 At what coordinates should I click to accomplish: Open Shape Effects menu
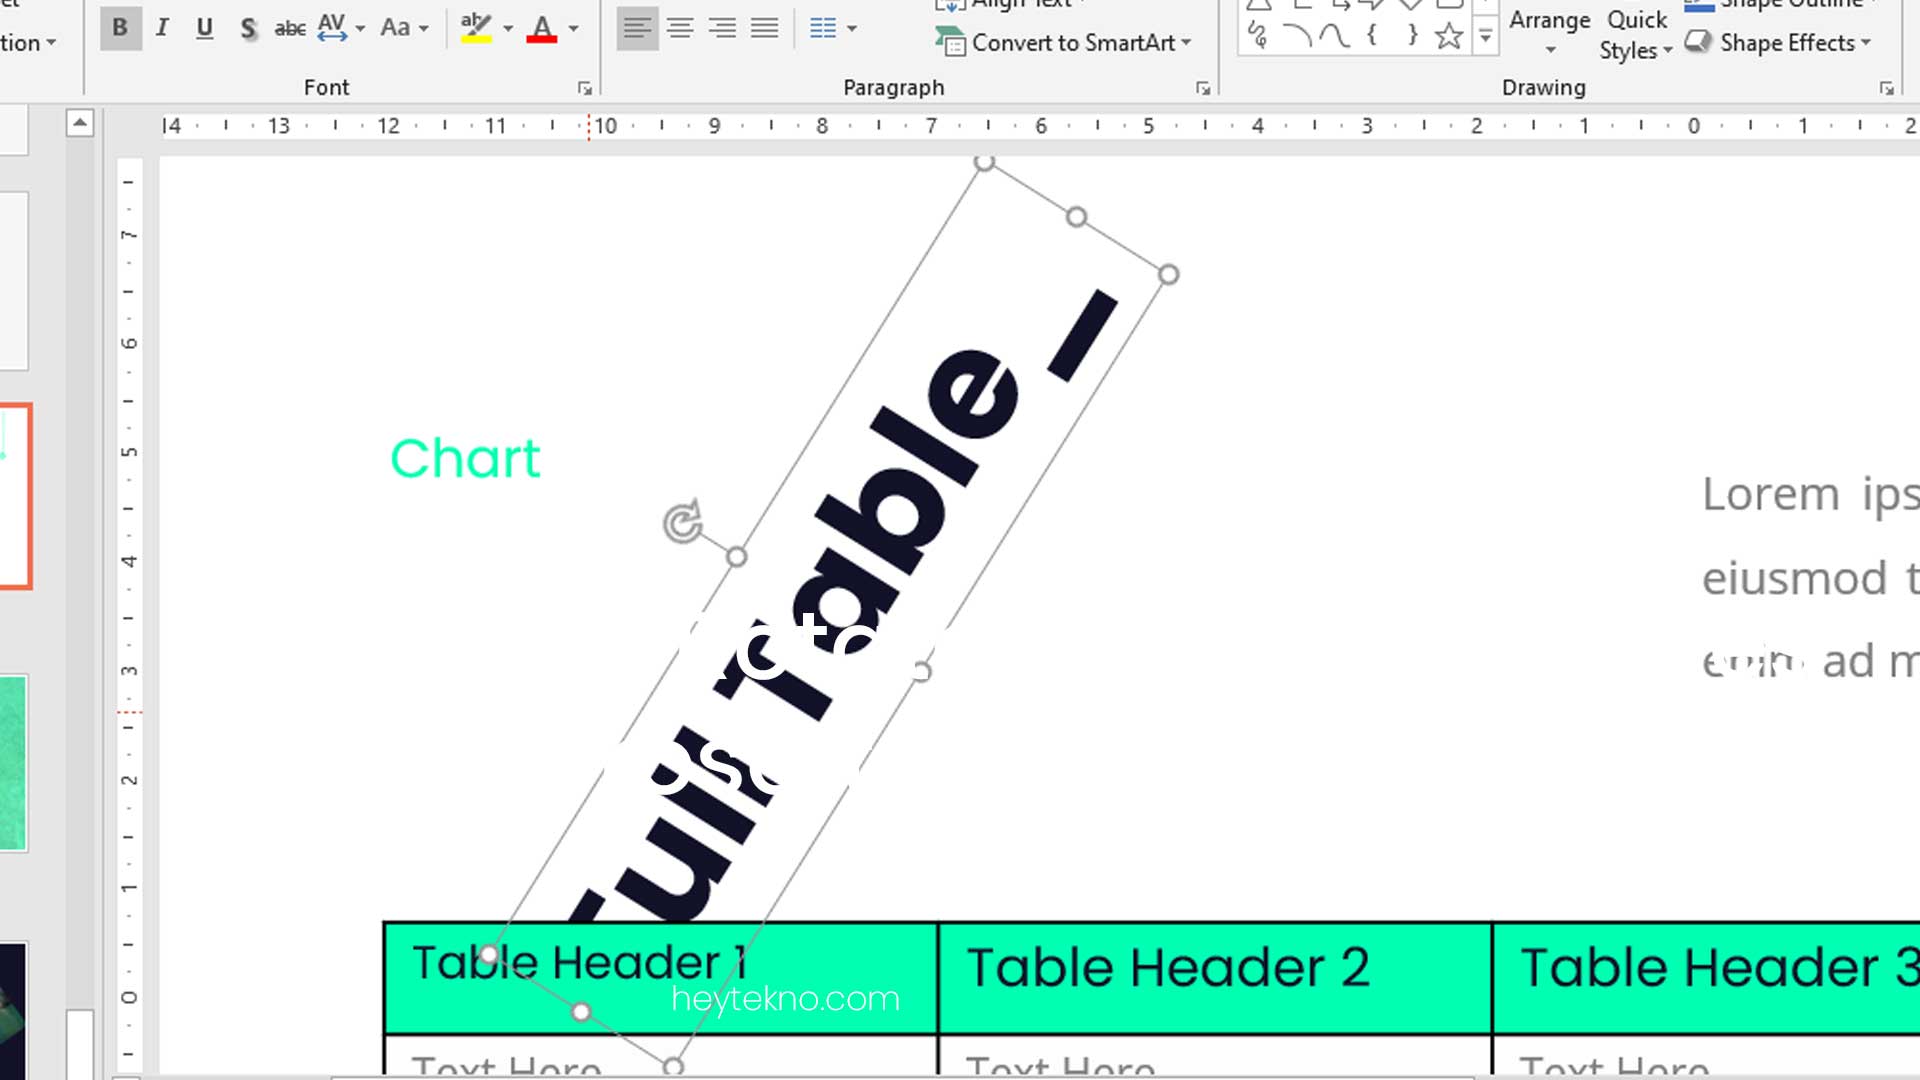(x=1779, y=43)
